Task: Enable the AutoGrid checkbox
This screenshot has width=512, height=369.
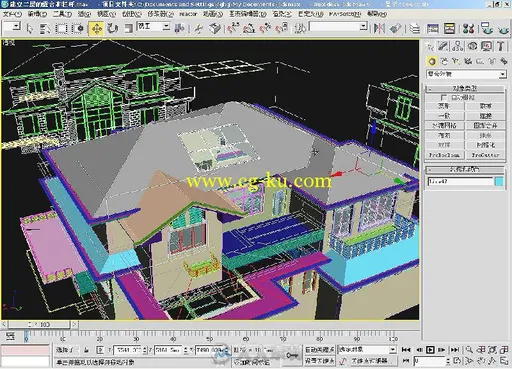Action: pos(443,97)
